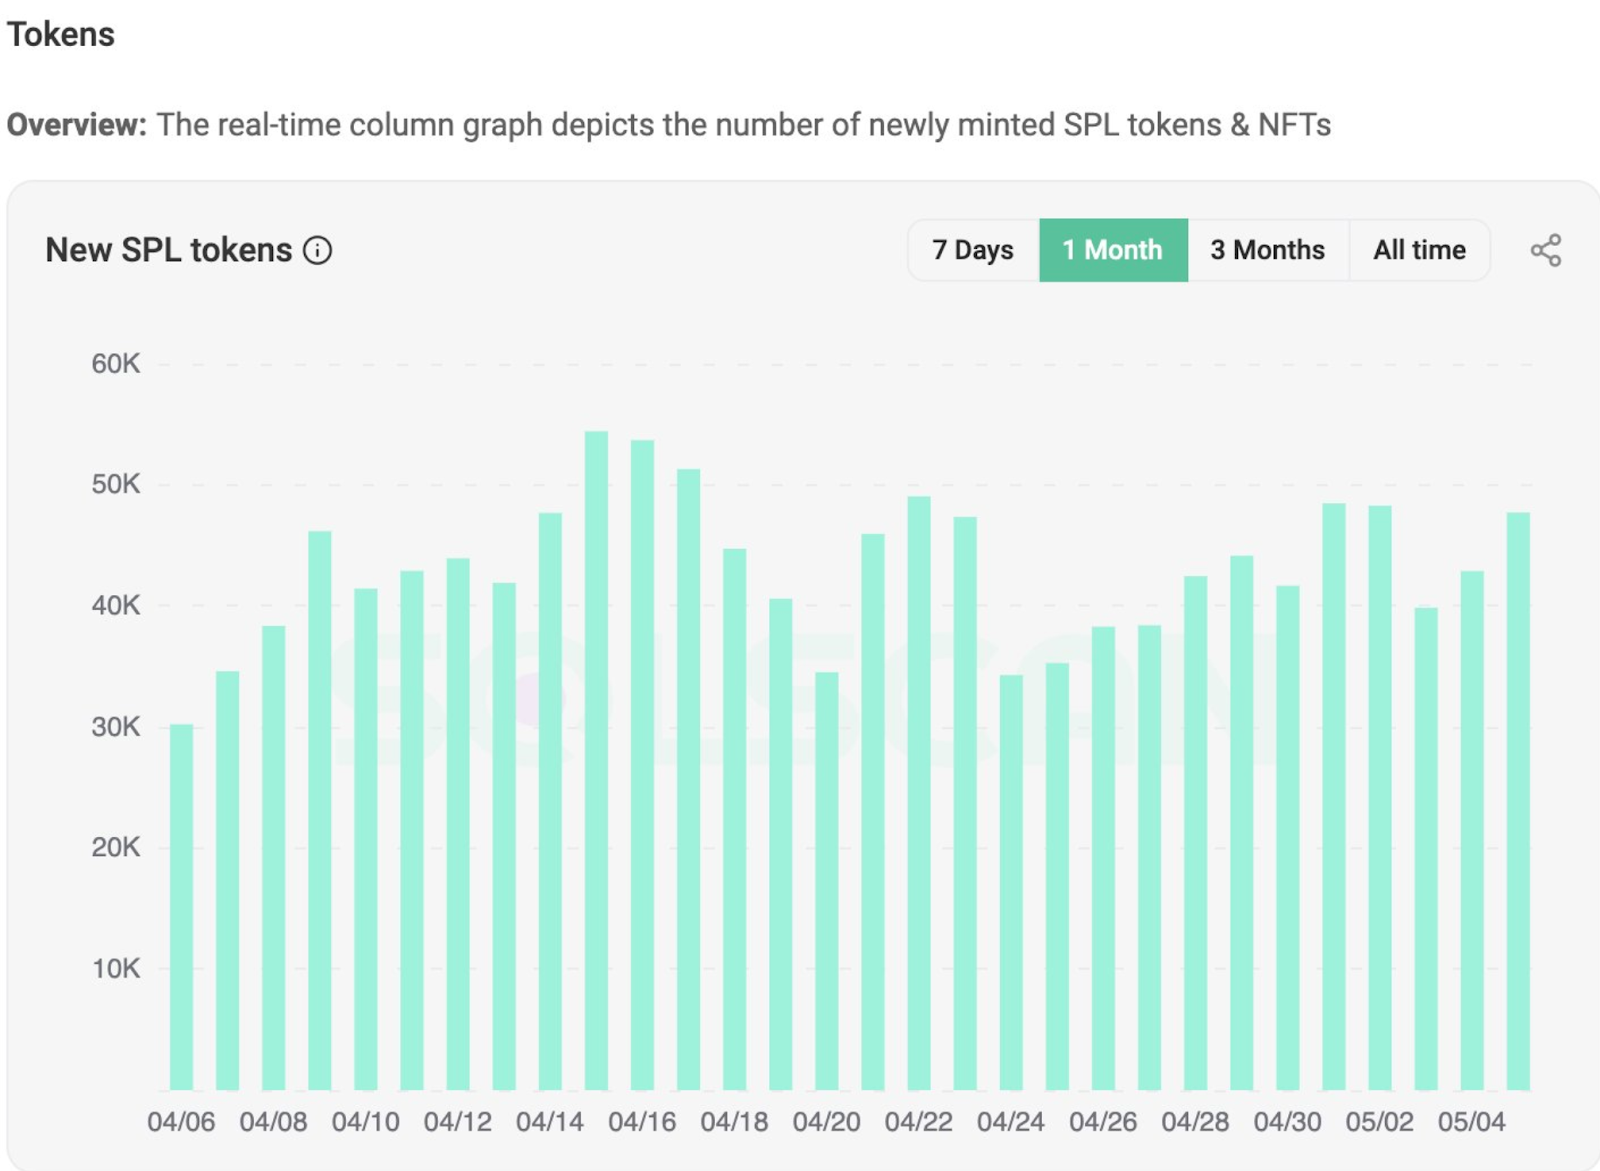This screenshot has height=1171, width=1600.
Task: Click the tallest bar near 04/15
Action: [596, 760]
